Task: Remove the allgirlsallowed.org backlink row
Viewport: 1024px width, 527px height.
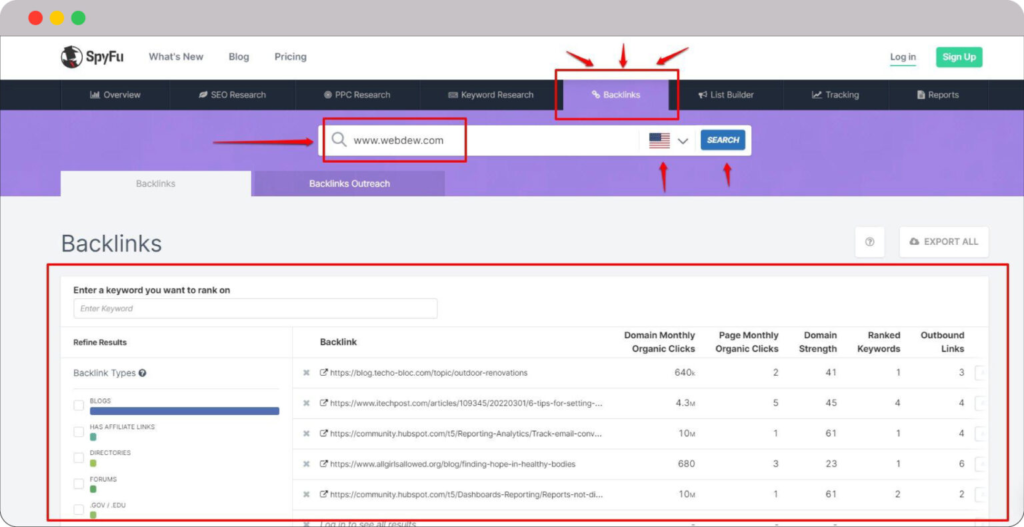Action: pos(306,464)
